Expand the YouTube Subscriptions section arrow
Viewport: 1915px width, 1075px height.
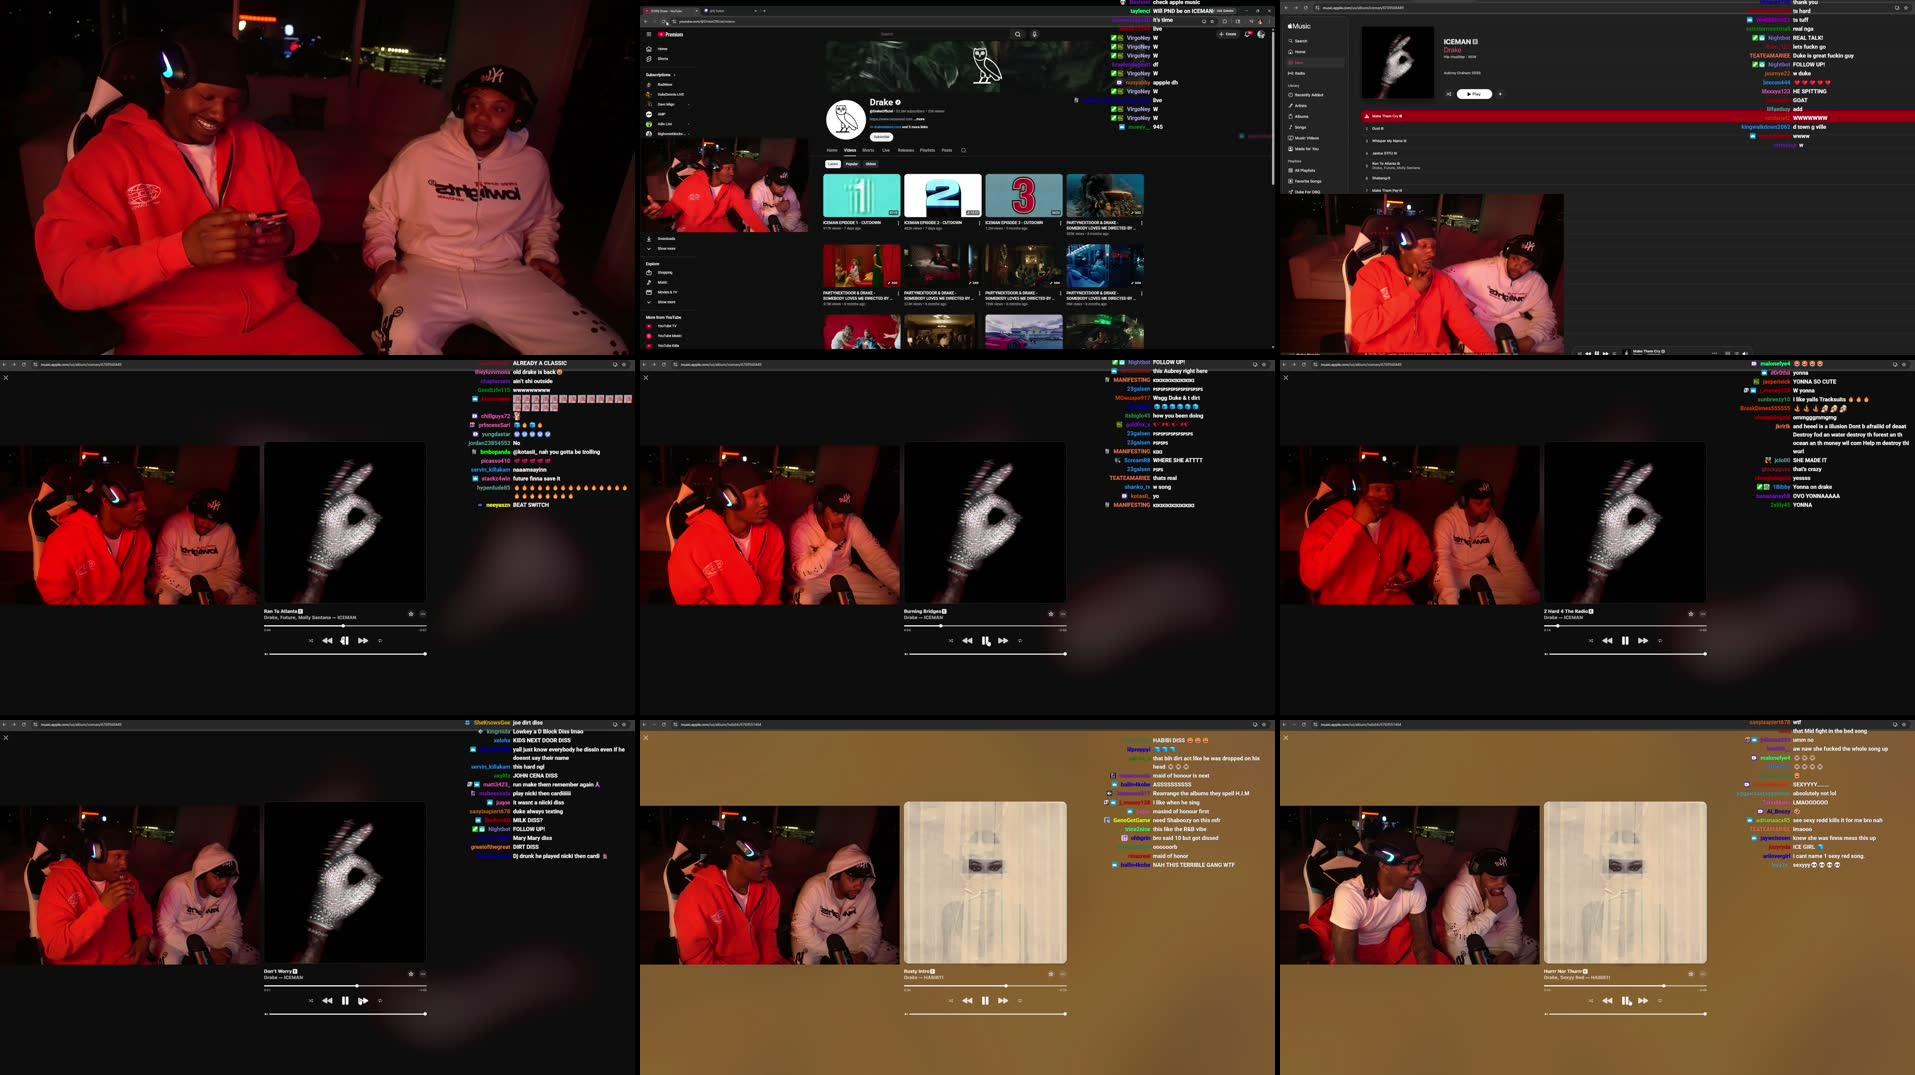pos(674,75)
